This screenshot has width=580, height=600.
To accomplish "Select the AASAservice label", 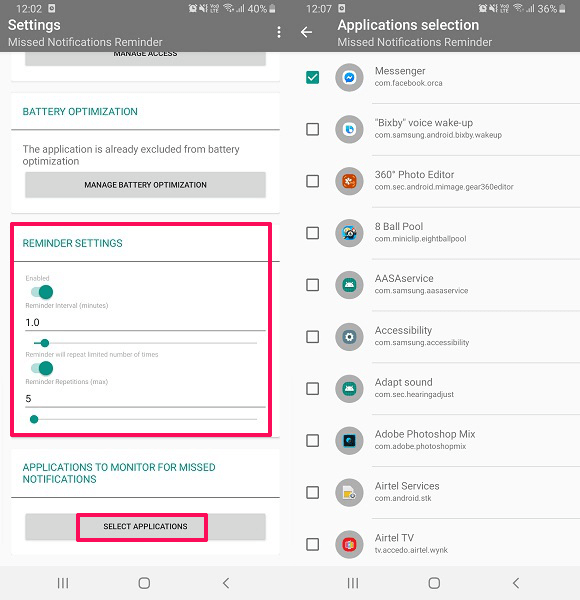I will click(x=404, y=279).
